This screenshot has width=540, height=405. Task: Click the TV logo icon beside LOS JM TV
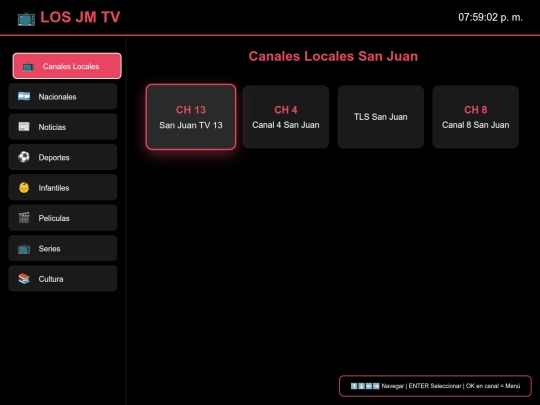[26, 18]
